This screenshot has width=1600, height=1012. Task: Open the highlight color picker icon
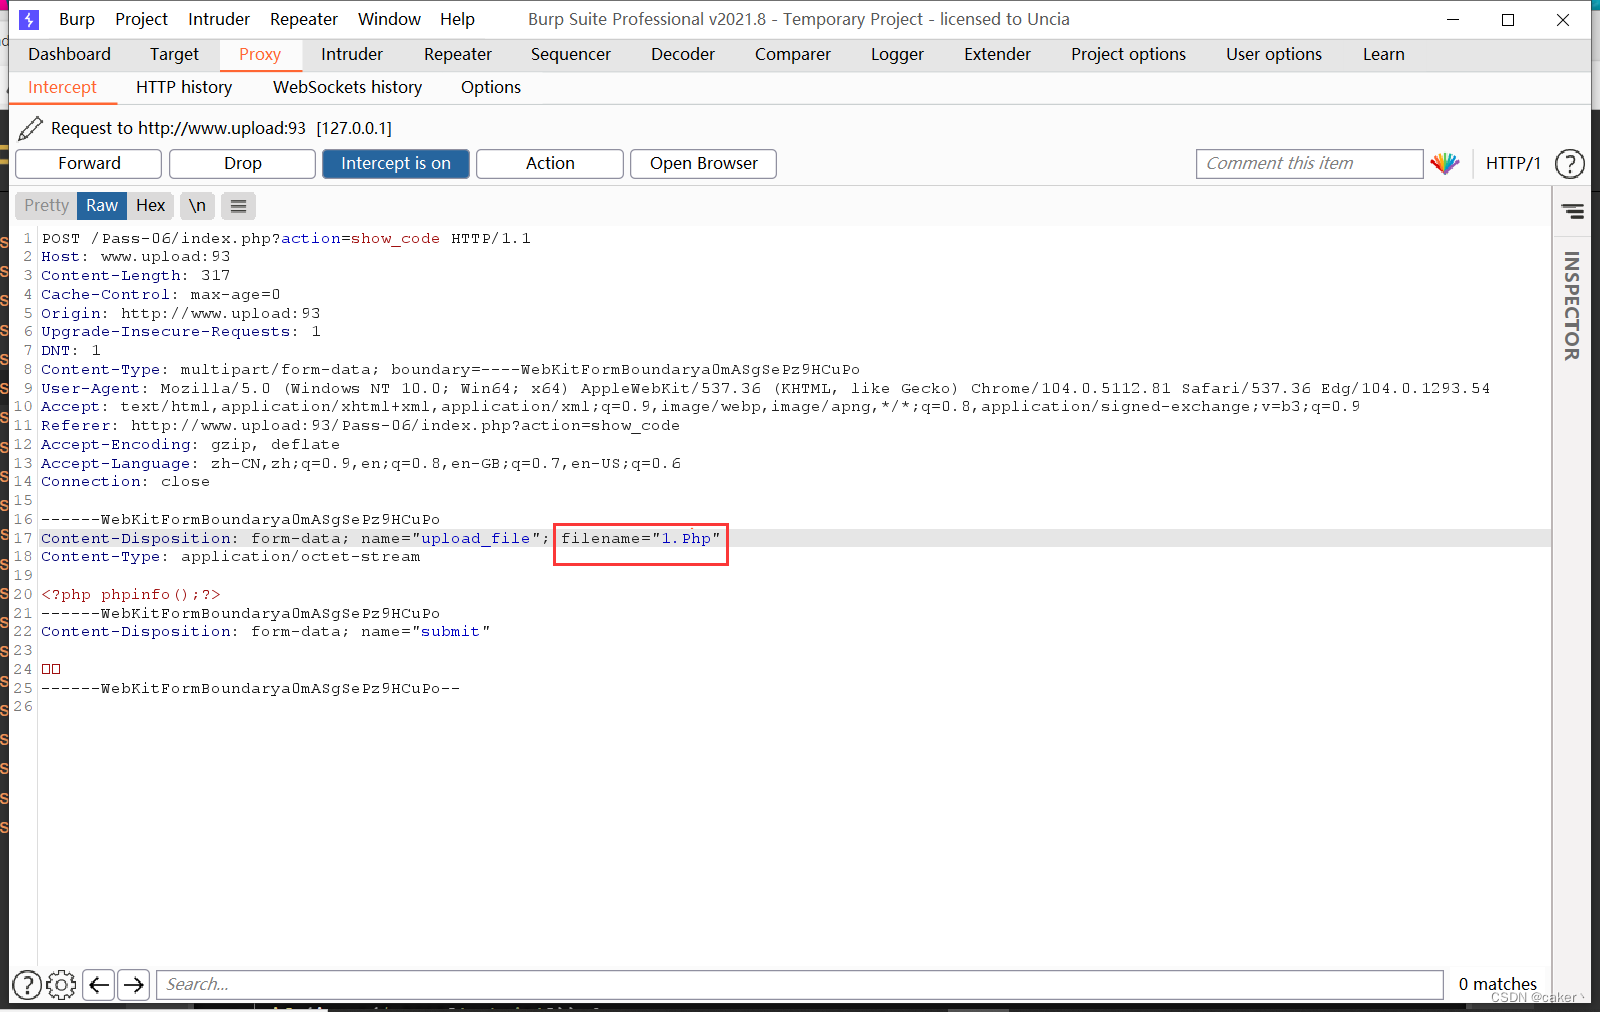(1445, 163)
